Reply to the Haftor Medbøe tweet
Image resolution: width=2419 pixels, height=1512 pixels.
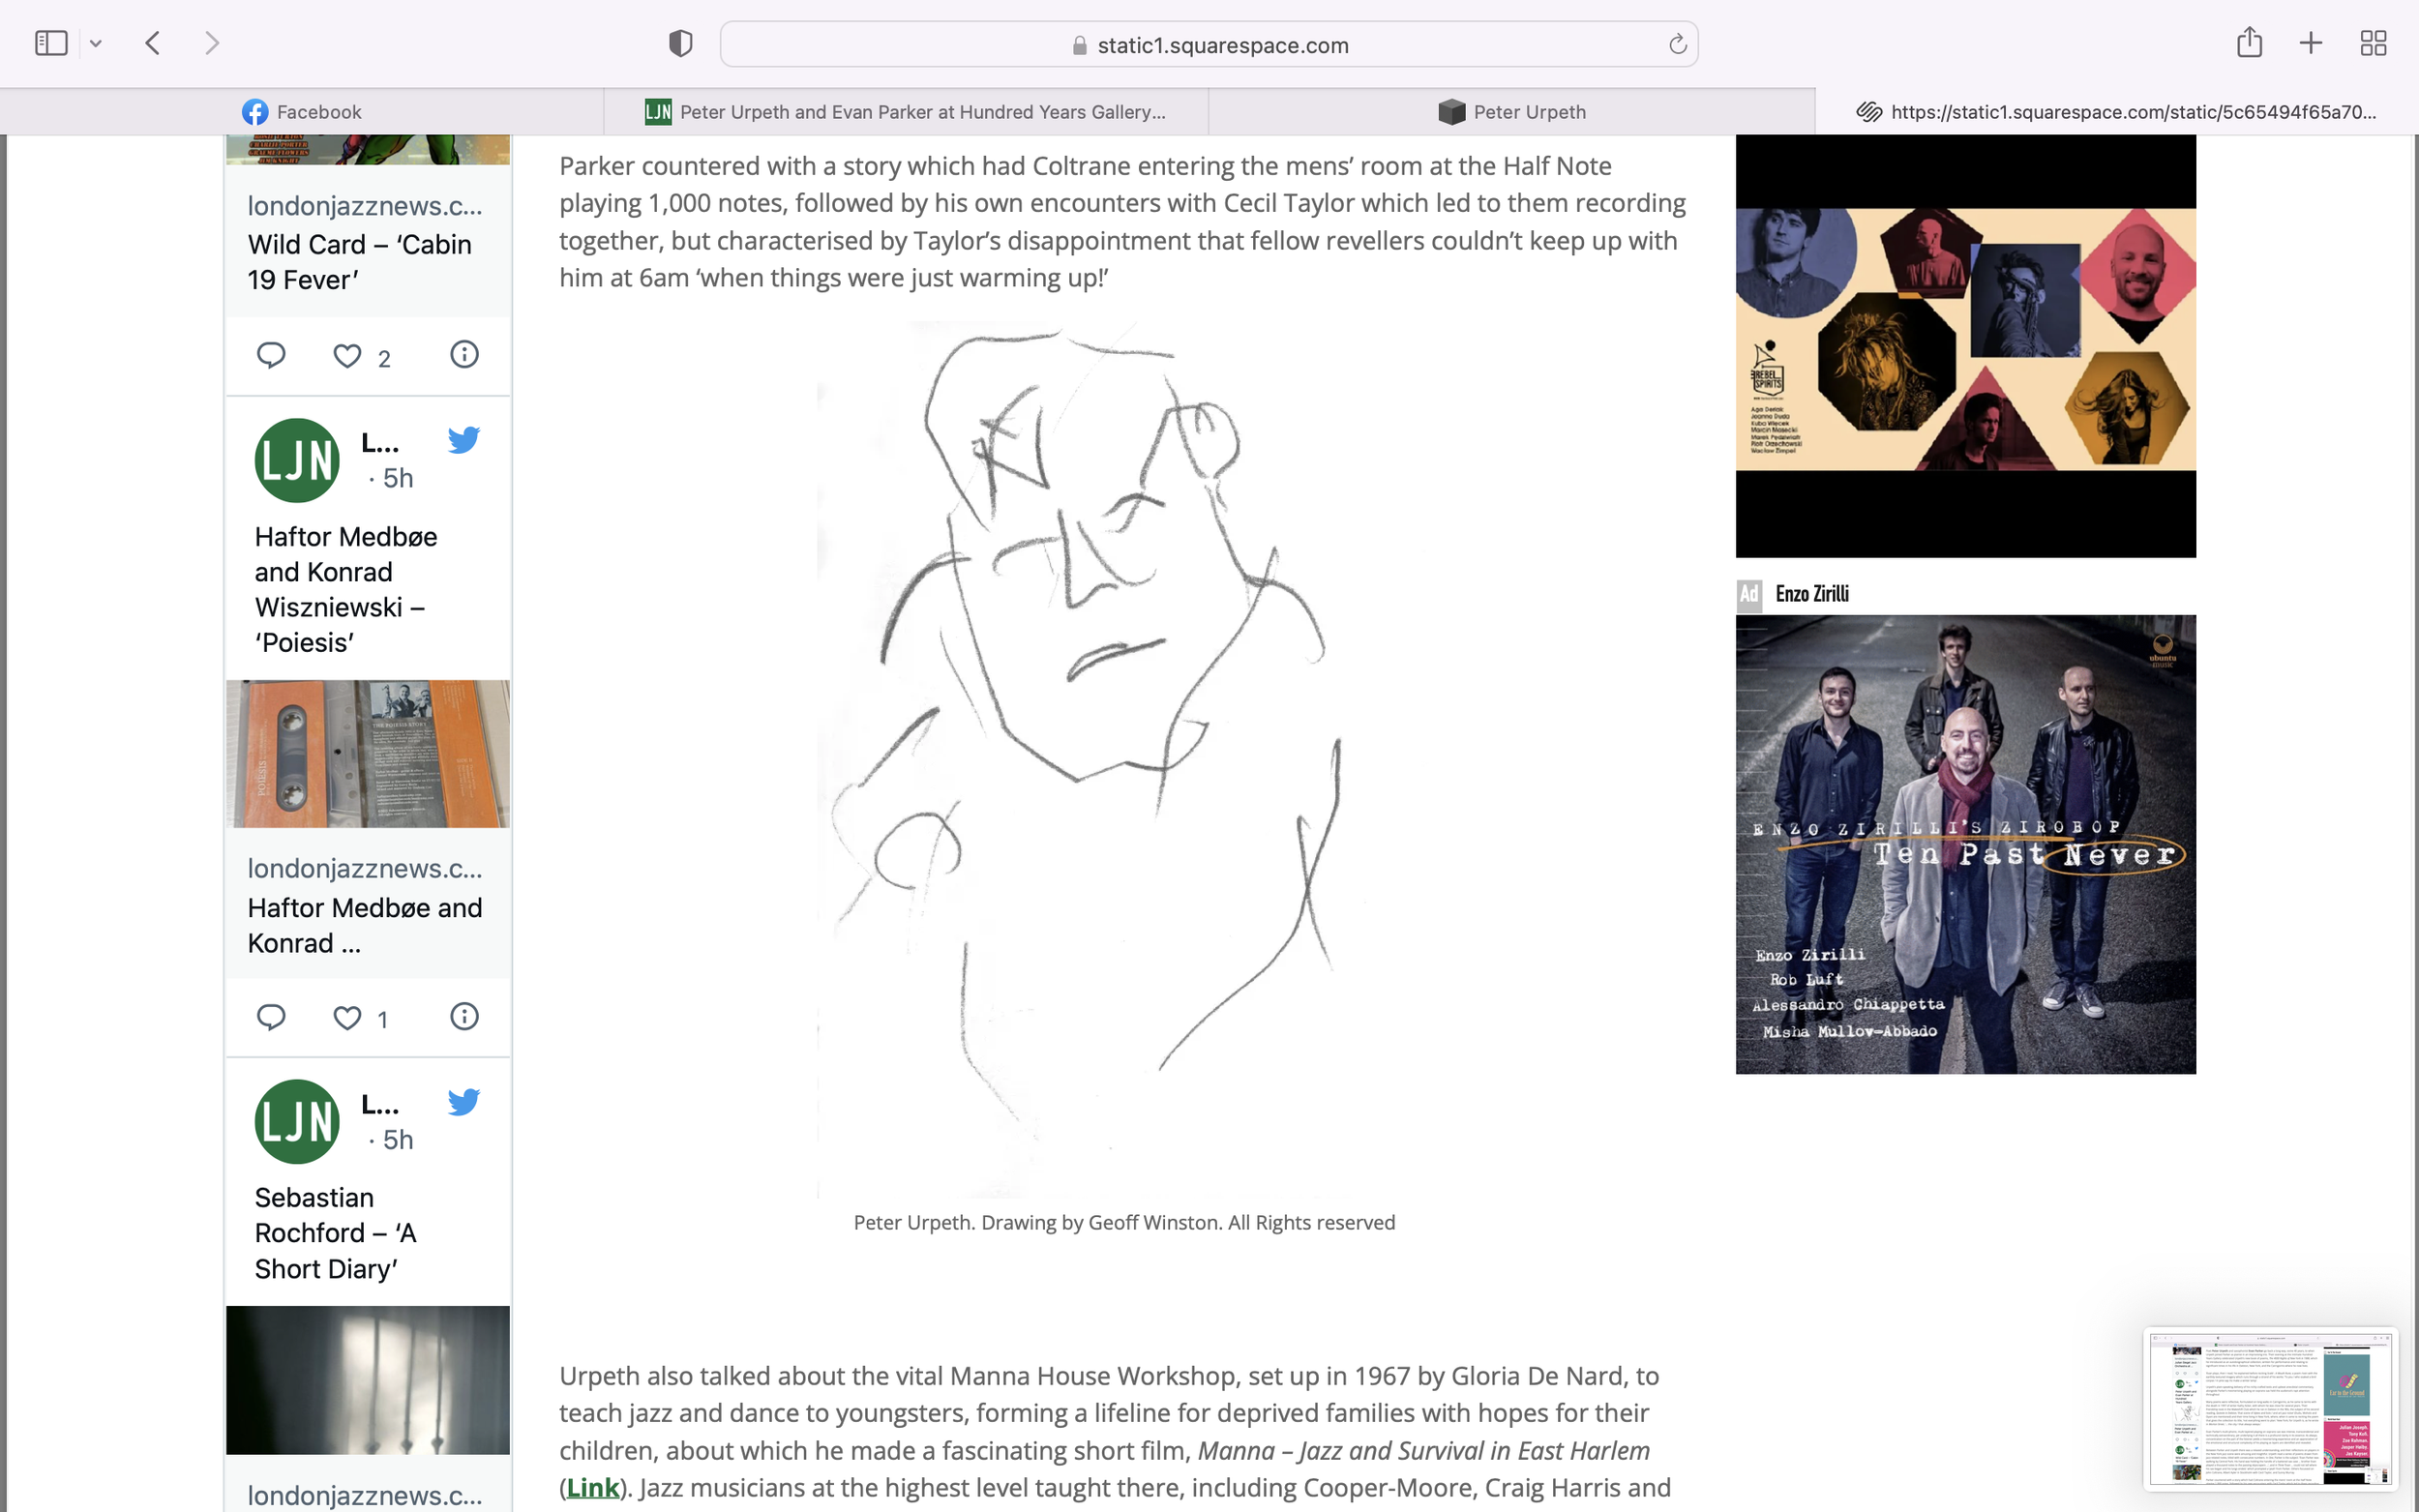(x=271, y=1017)
